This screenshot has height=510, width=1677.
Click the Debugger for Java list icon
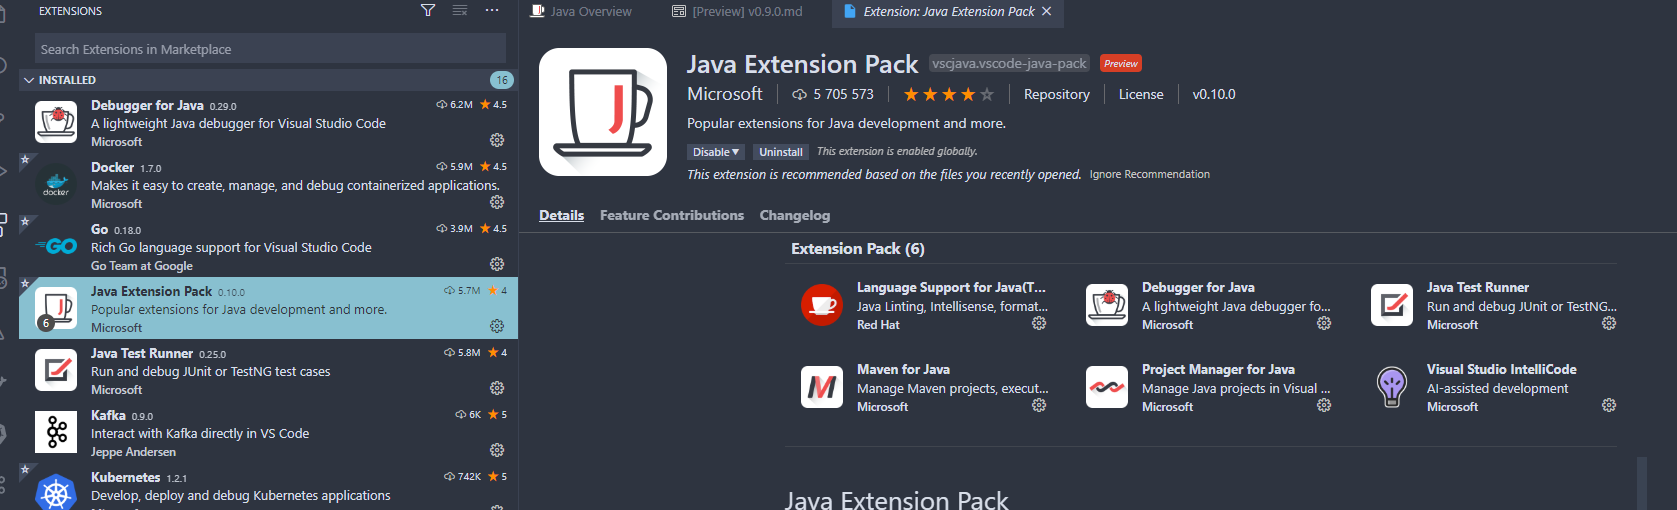pos(56,122)
